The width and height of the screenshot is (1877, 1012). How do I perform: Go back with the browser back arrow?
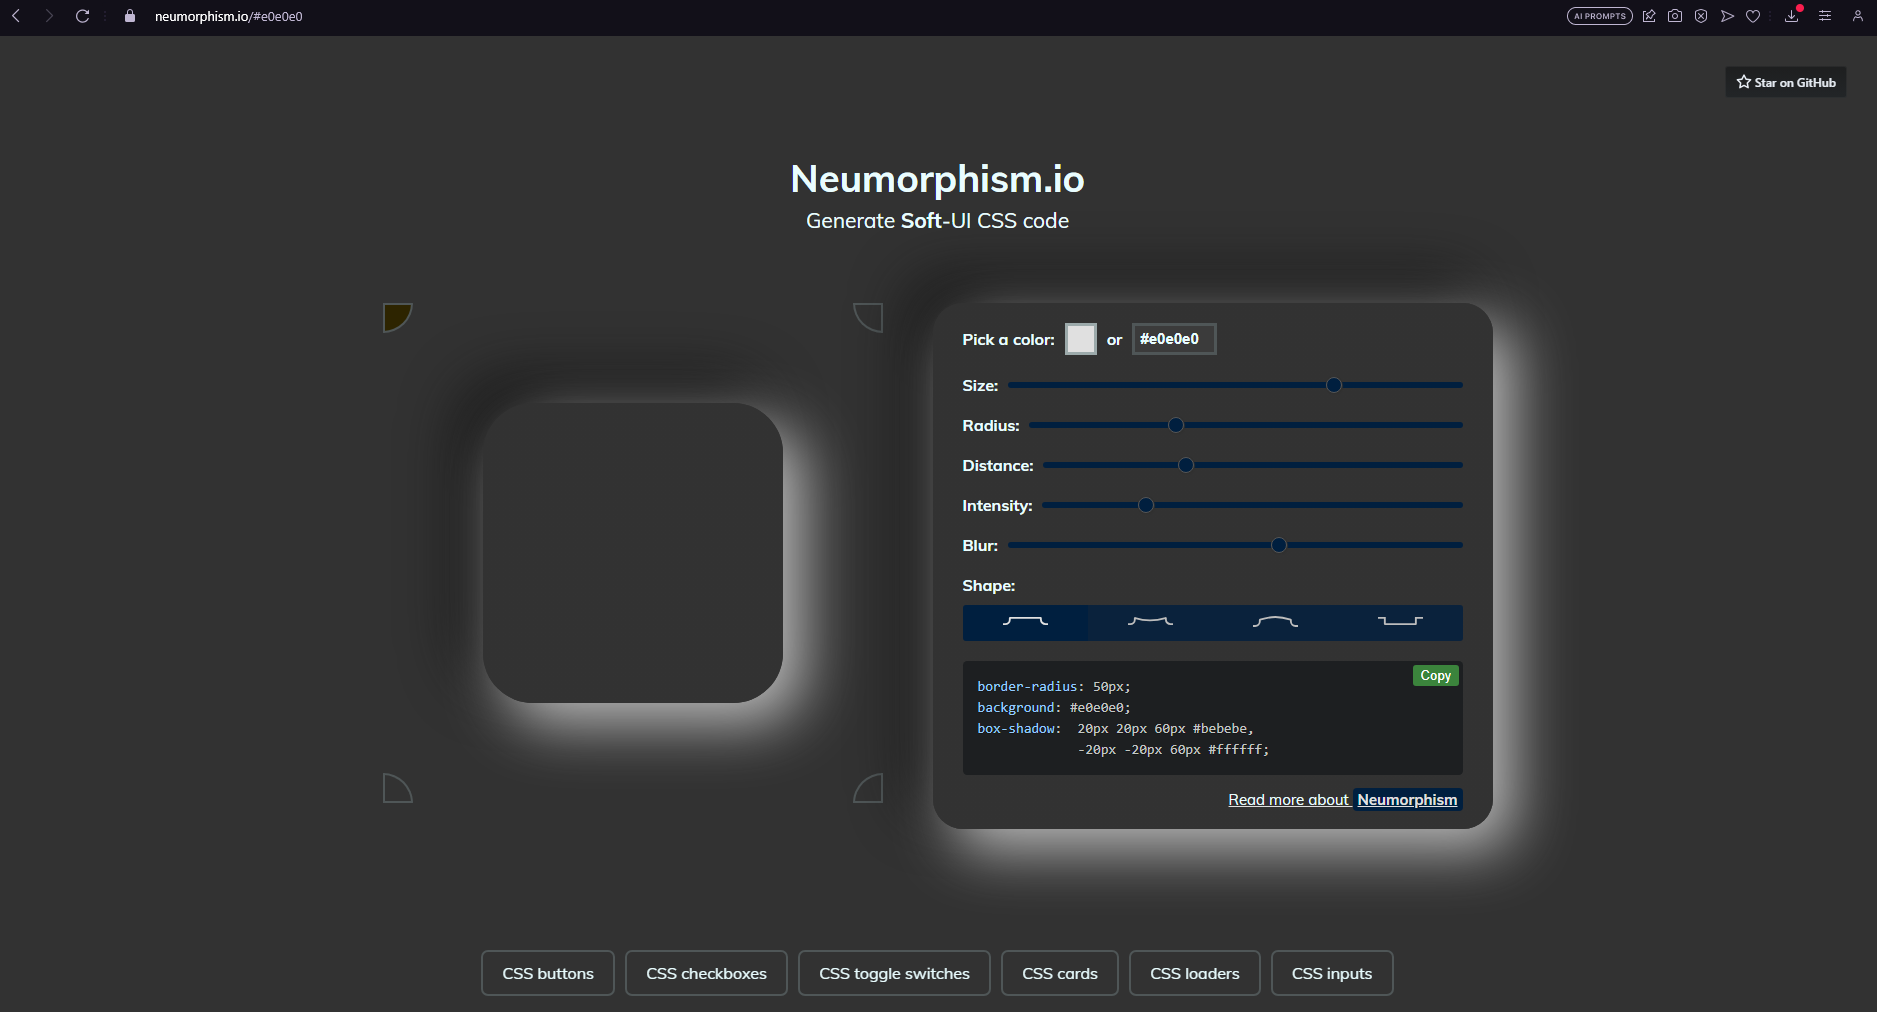(x=16, y=16)
